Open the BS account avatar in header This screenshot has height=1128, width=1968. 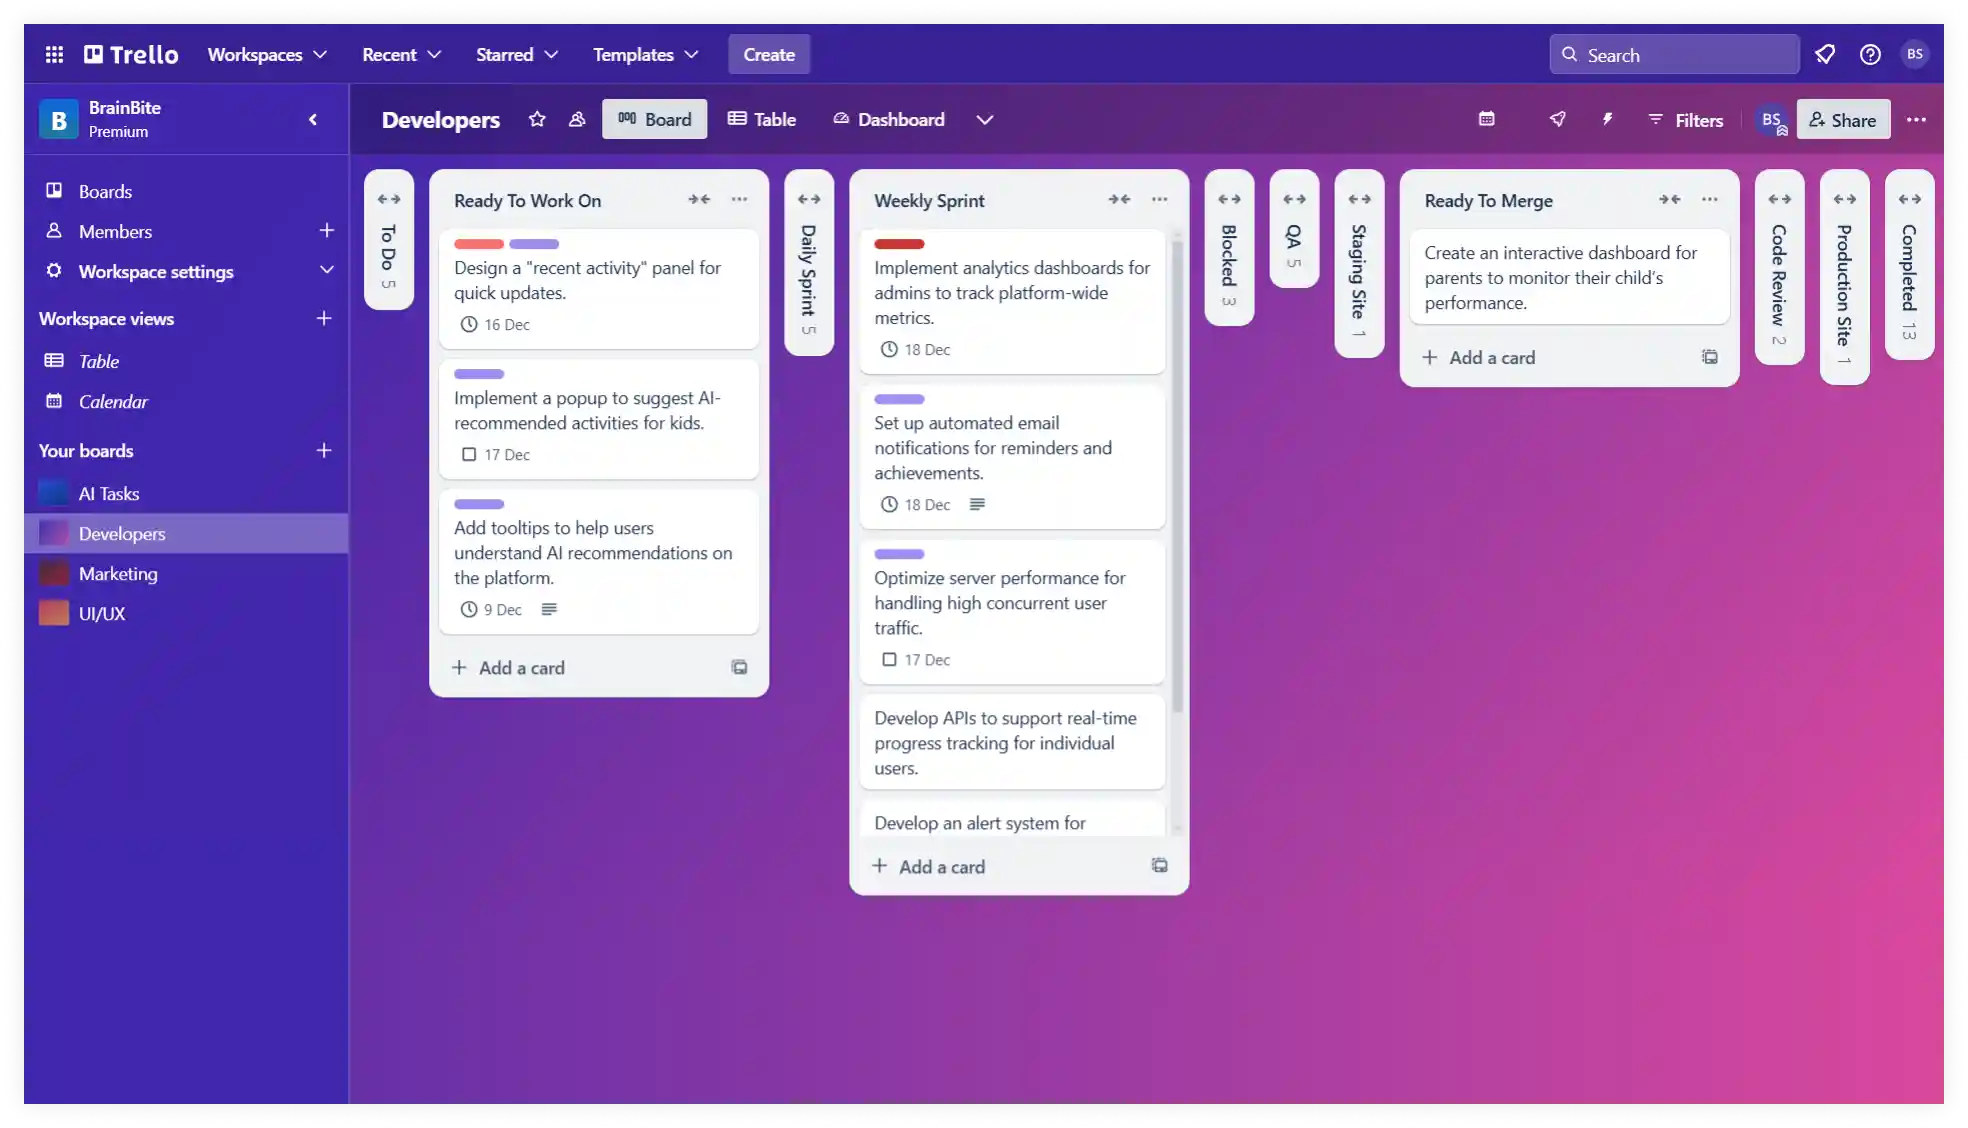pyautogui.click(x=1915, y=54)
